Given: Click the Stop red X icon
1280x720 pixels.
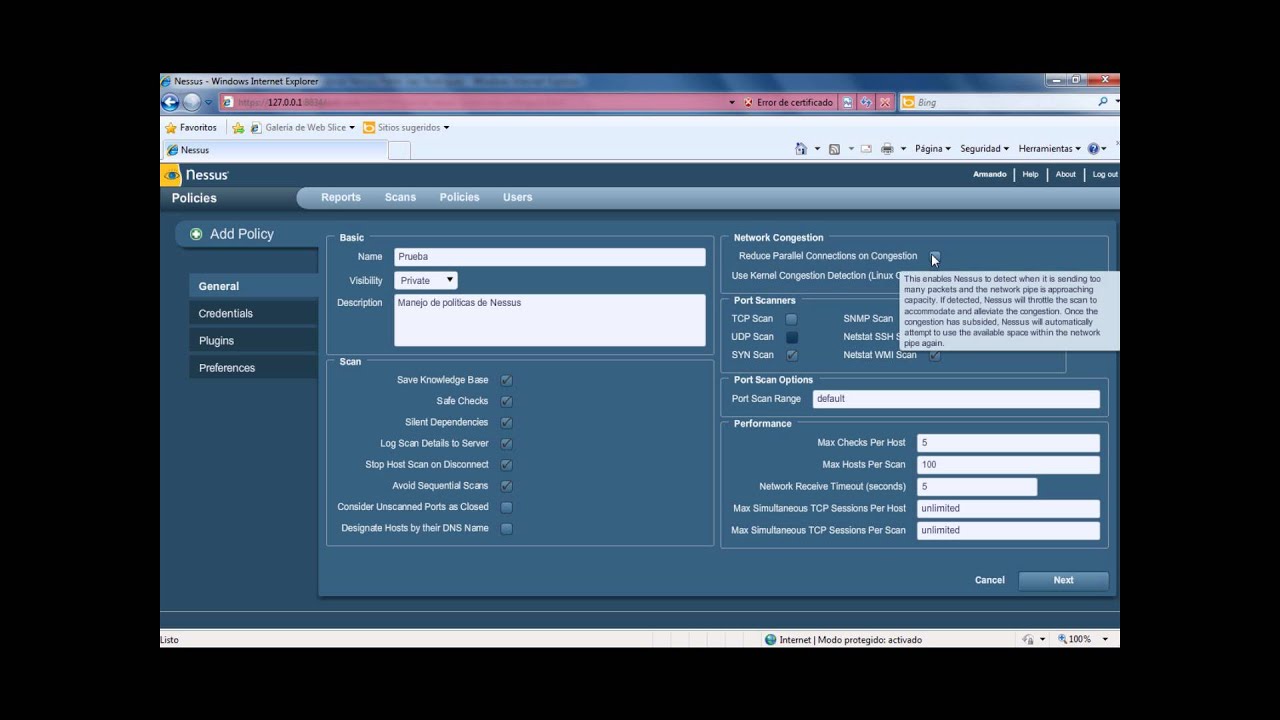Looking at the screenshot, I should (884, 102).
